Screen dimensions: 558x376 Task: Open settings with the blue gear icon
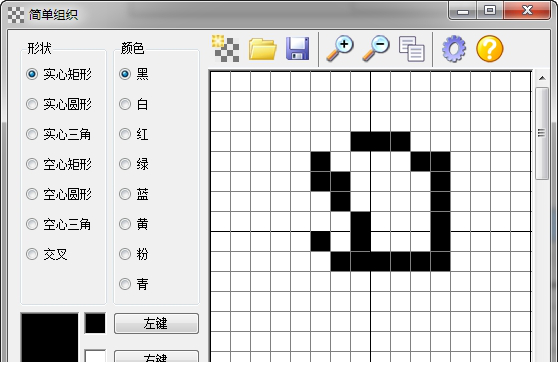tap(454, 49)
